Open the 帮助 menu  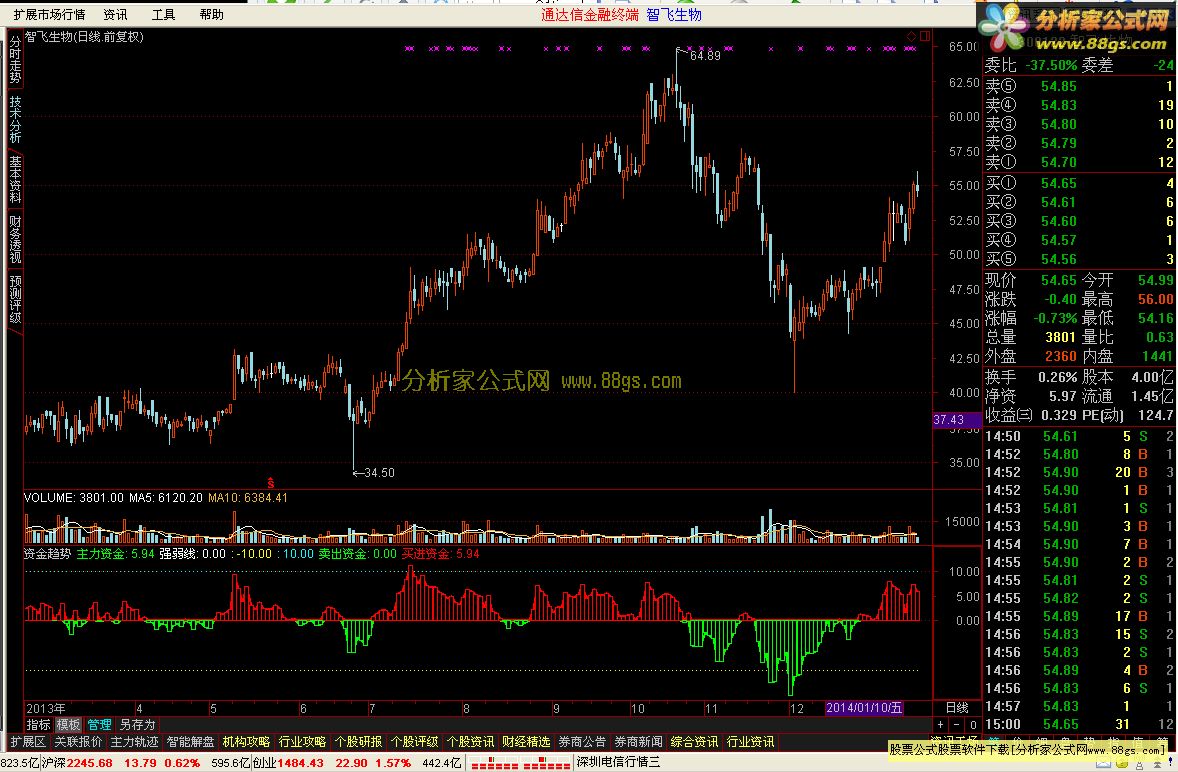point(212,14)
